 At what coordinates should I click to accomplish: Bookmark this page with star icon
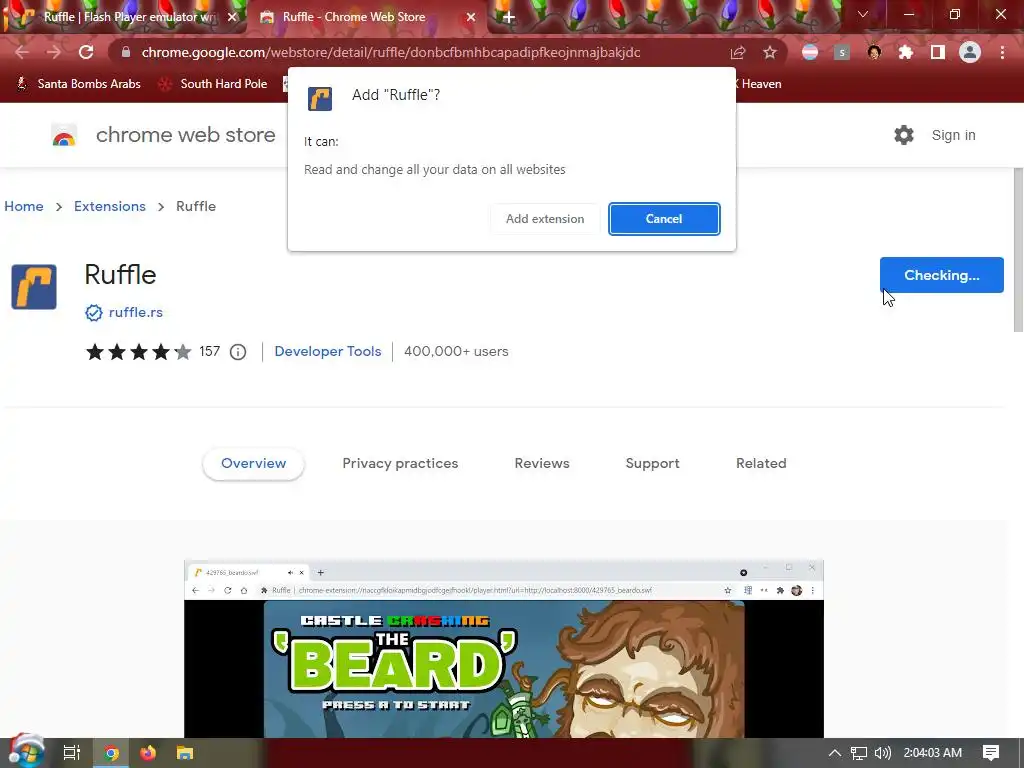[x=770, y=52]
